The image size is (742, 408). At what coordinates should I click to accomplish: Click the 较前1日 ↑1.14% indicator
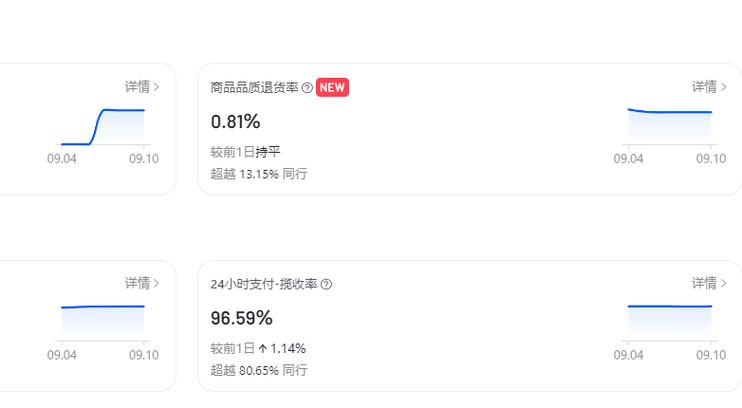click(258, 348)
